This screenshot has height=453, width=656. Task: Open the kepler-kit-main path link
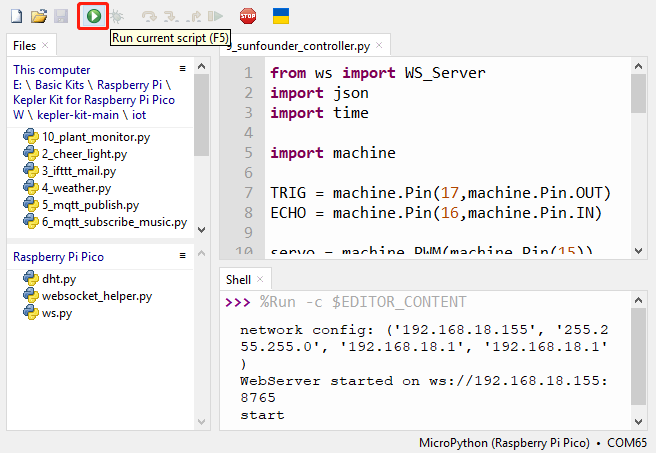click(x=78, y=115)
